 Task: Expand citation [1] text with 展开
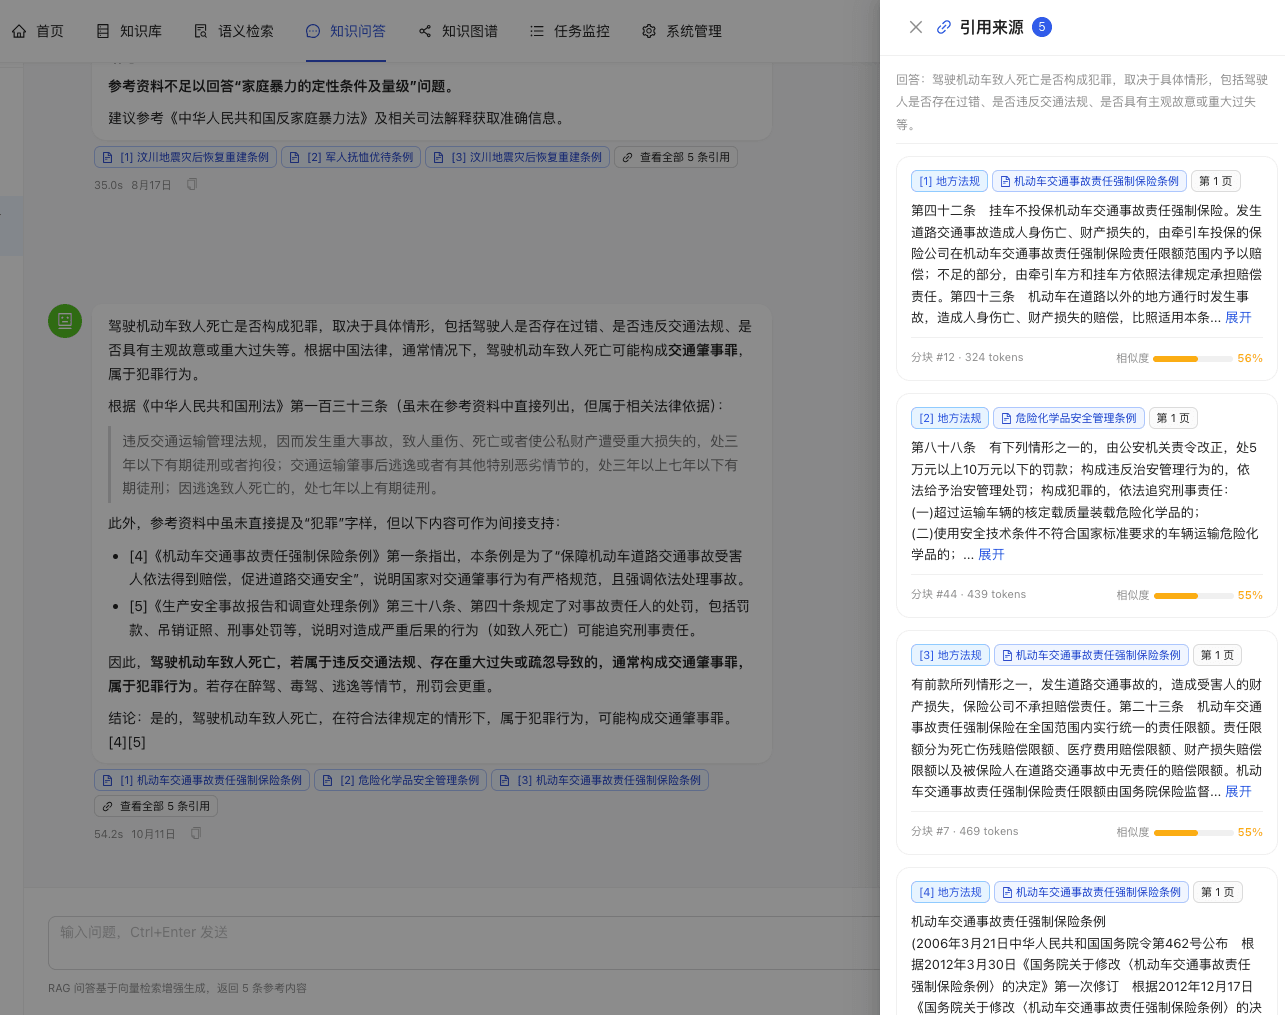1238,317
